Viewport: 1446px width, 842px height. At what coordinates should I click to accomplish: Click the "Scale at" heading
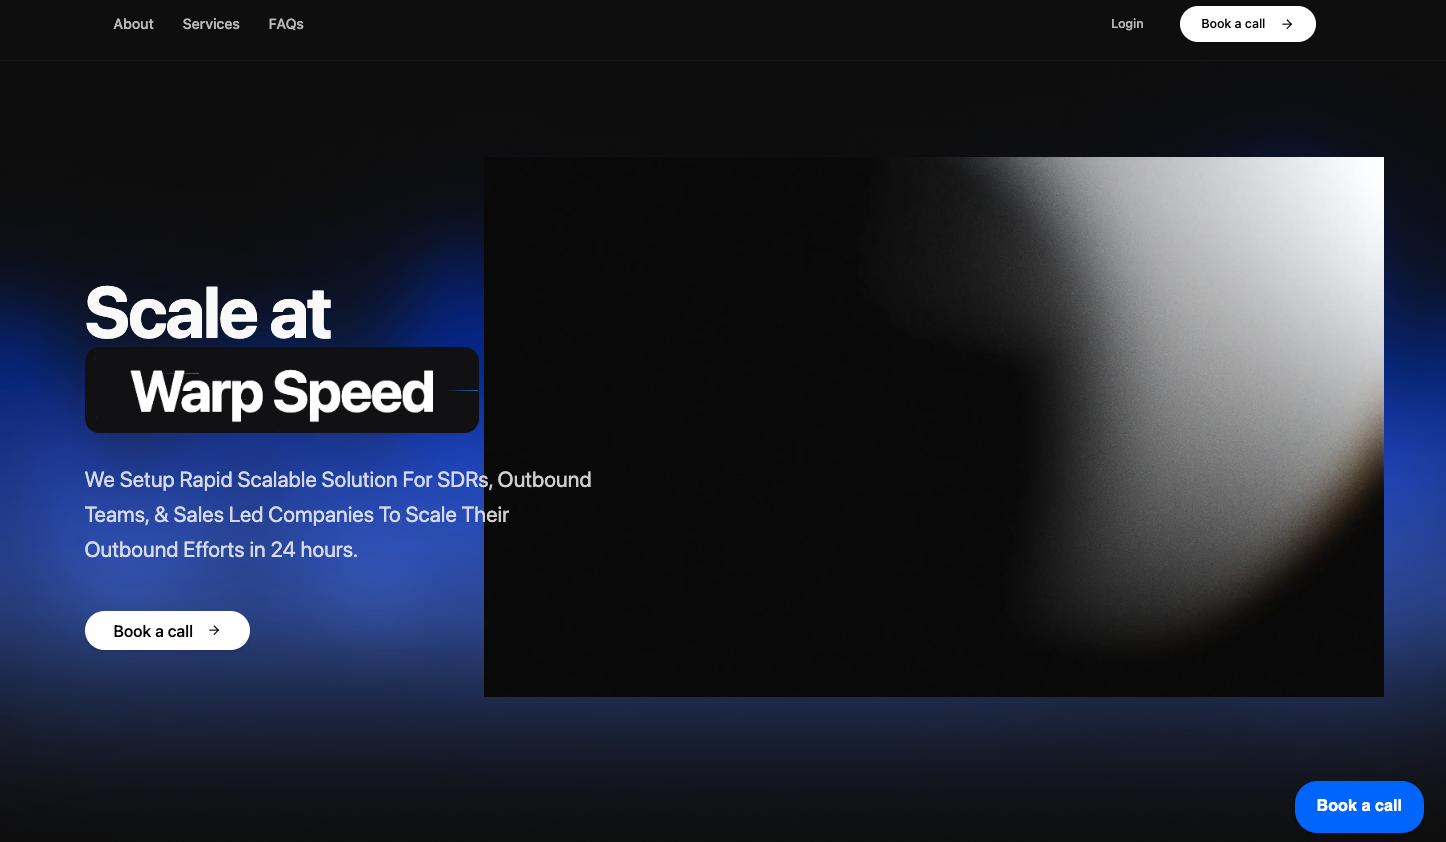[x=208, y=314]
